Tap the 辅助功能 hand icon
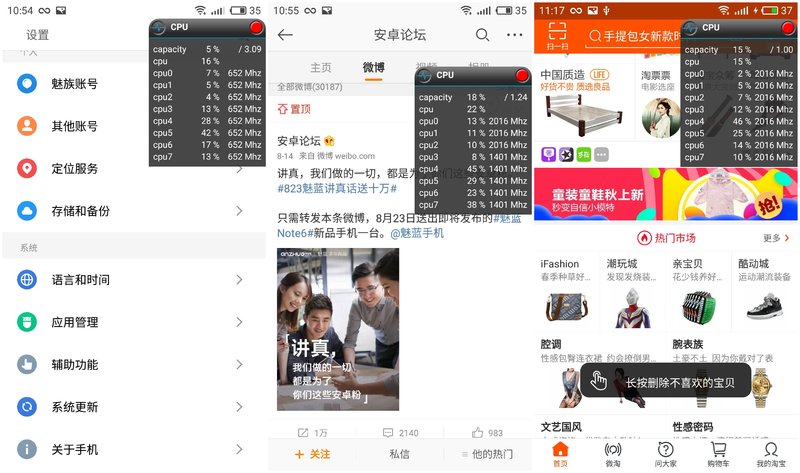 [27, 364]
